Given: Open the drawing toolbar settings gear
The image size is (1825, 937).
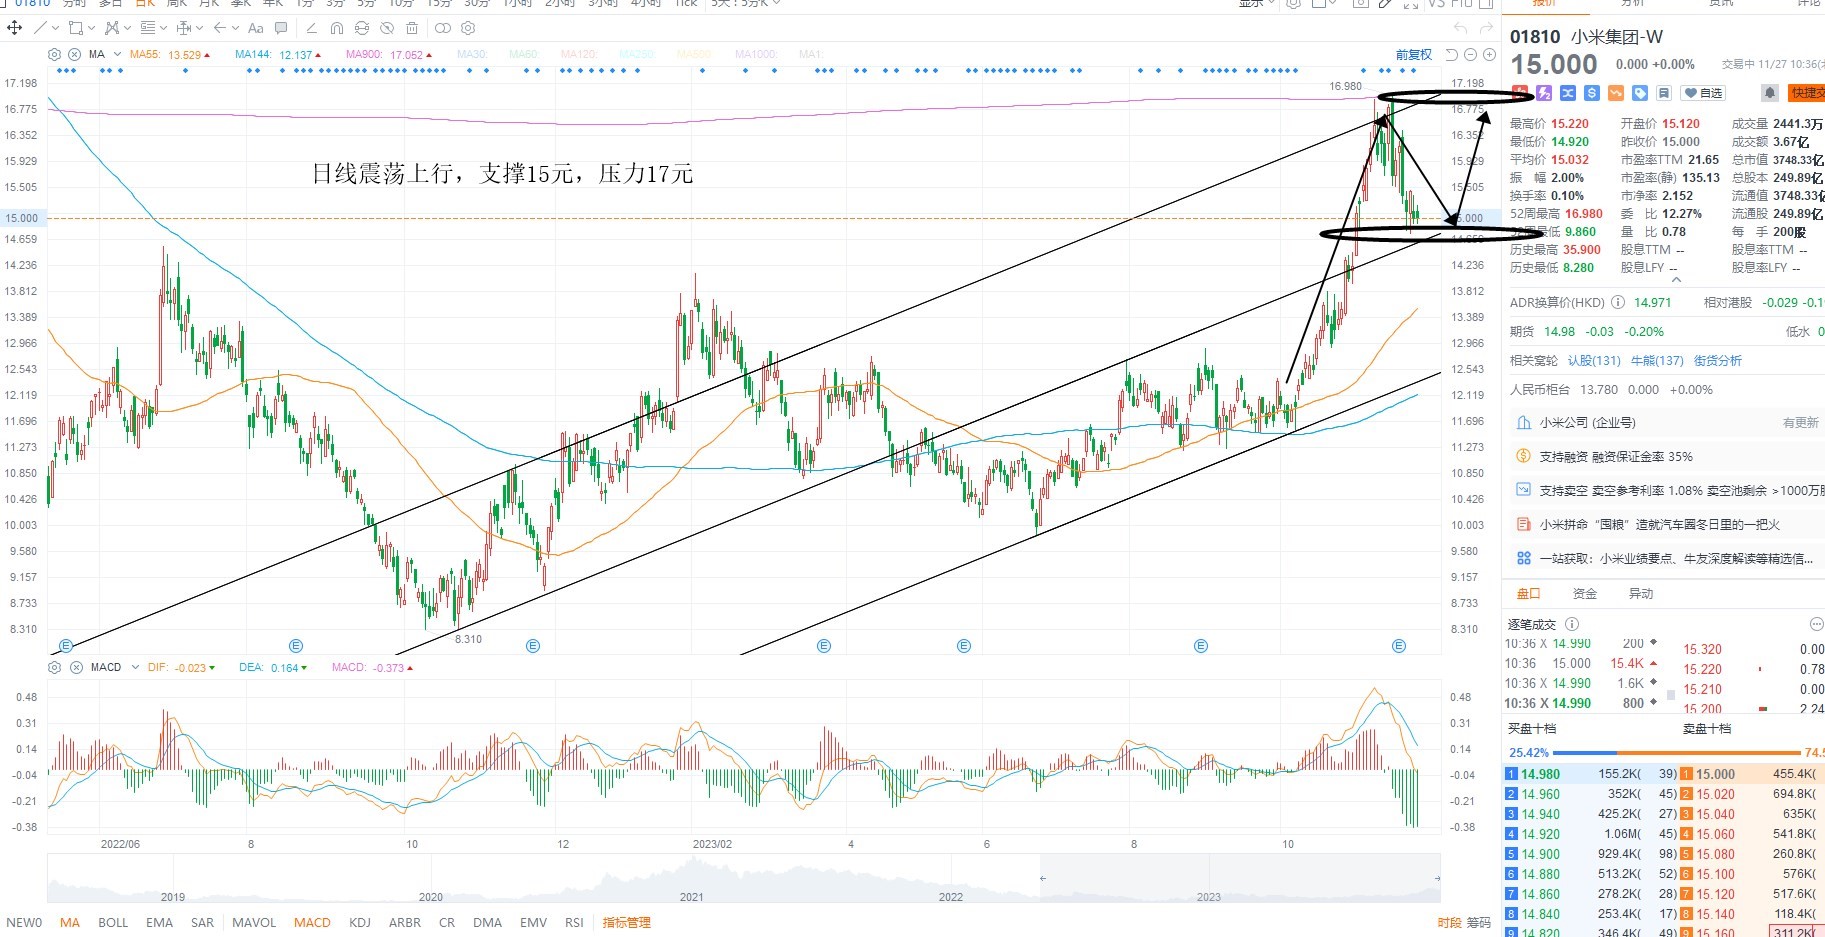Looking at the screenshot, I should click(x=468, y=28).
